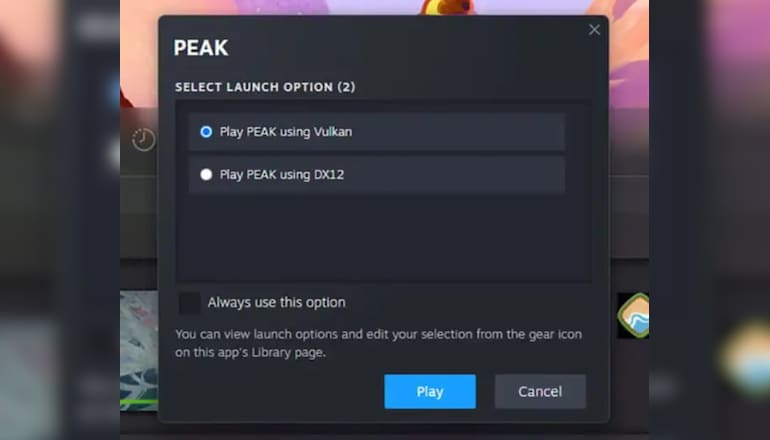
Task: Click the clock play-time icon behind dialog
Action: (x=143, y=139)
